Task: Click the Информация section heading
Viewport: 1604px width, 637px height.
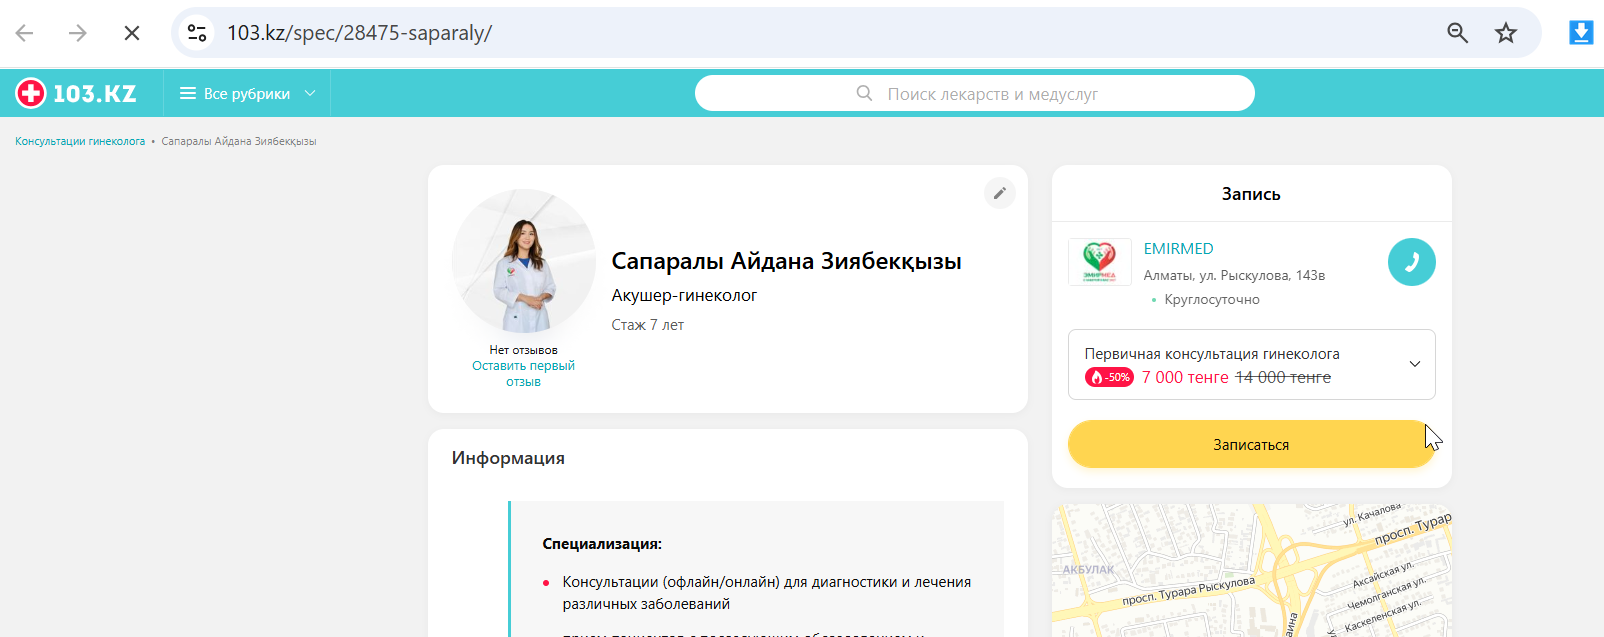Action: click(508, 458)
